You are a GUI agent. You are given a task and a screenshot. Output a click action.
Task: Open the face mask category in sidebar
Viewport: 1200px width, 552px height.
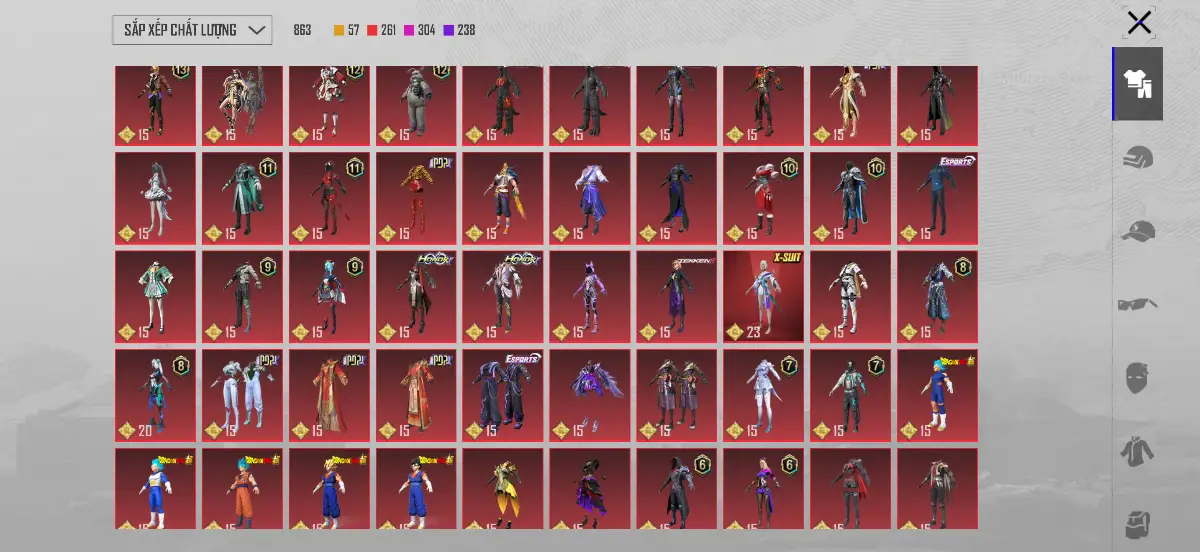1138,378
